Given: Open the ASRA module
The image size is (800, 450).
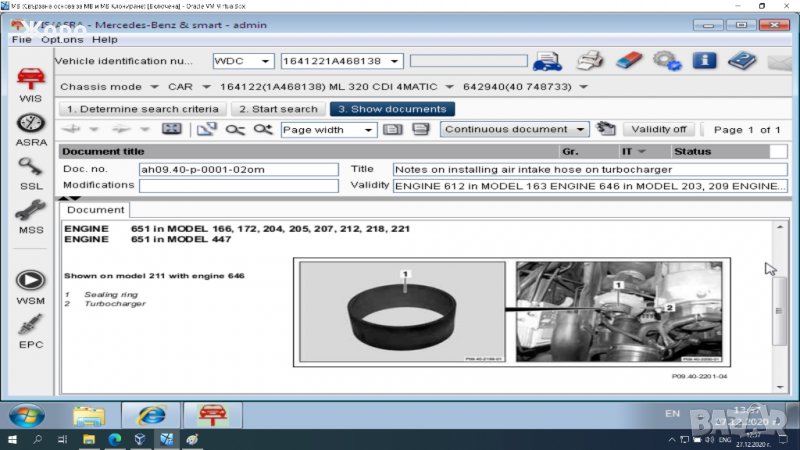Looking at the screenshot, I should coord(30,126).
